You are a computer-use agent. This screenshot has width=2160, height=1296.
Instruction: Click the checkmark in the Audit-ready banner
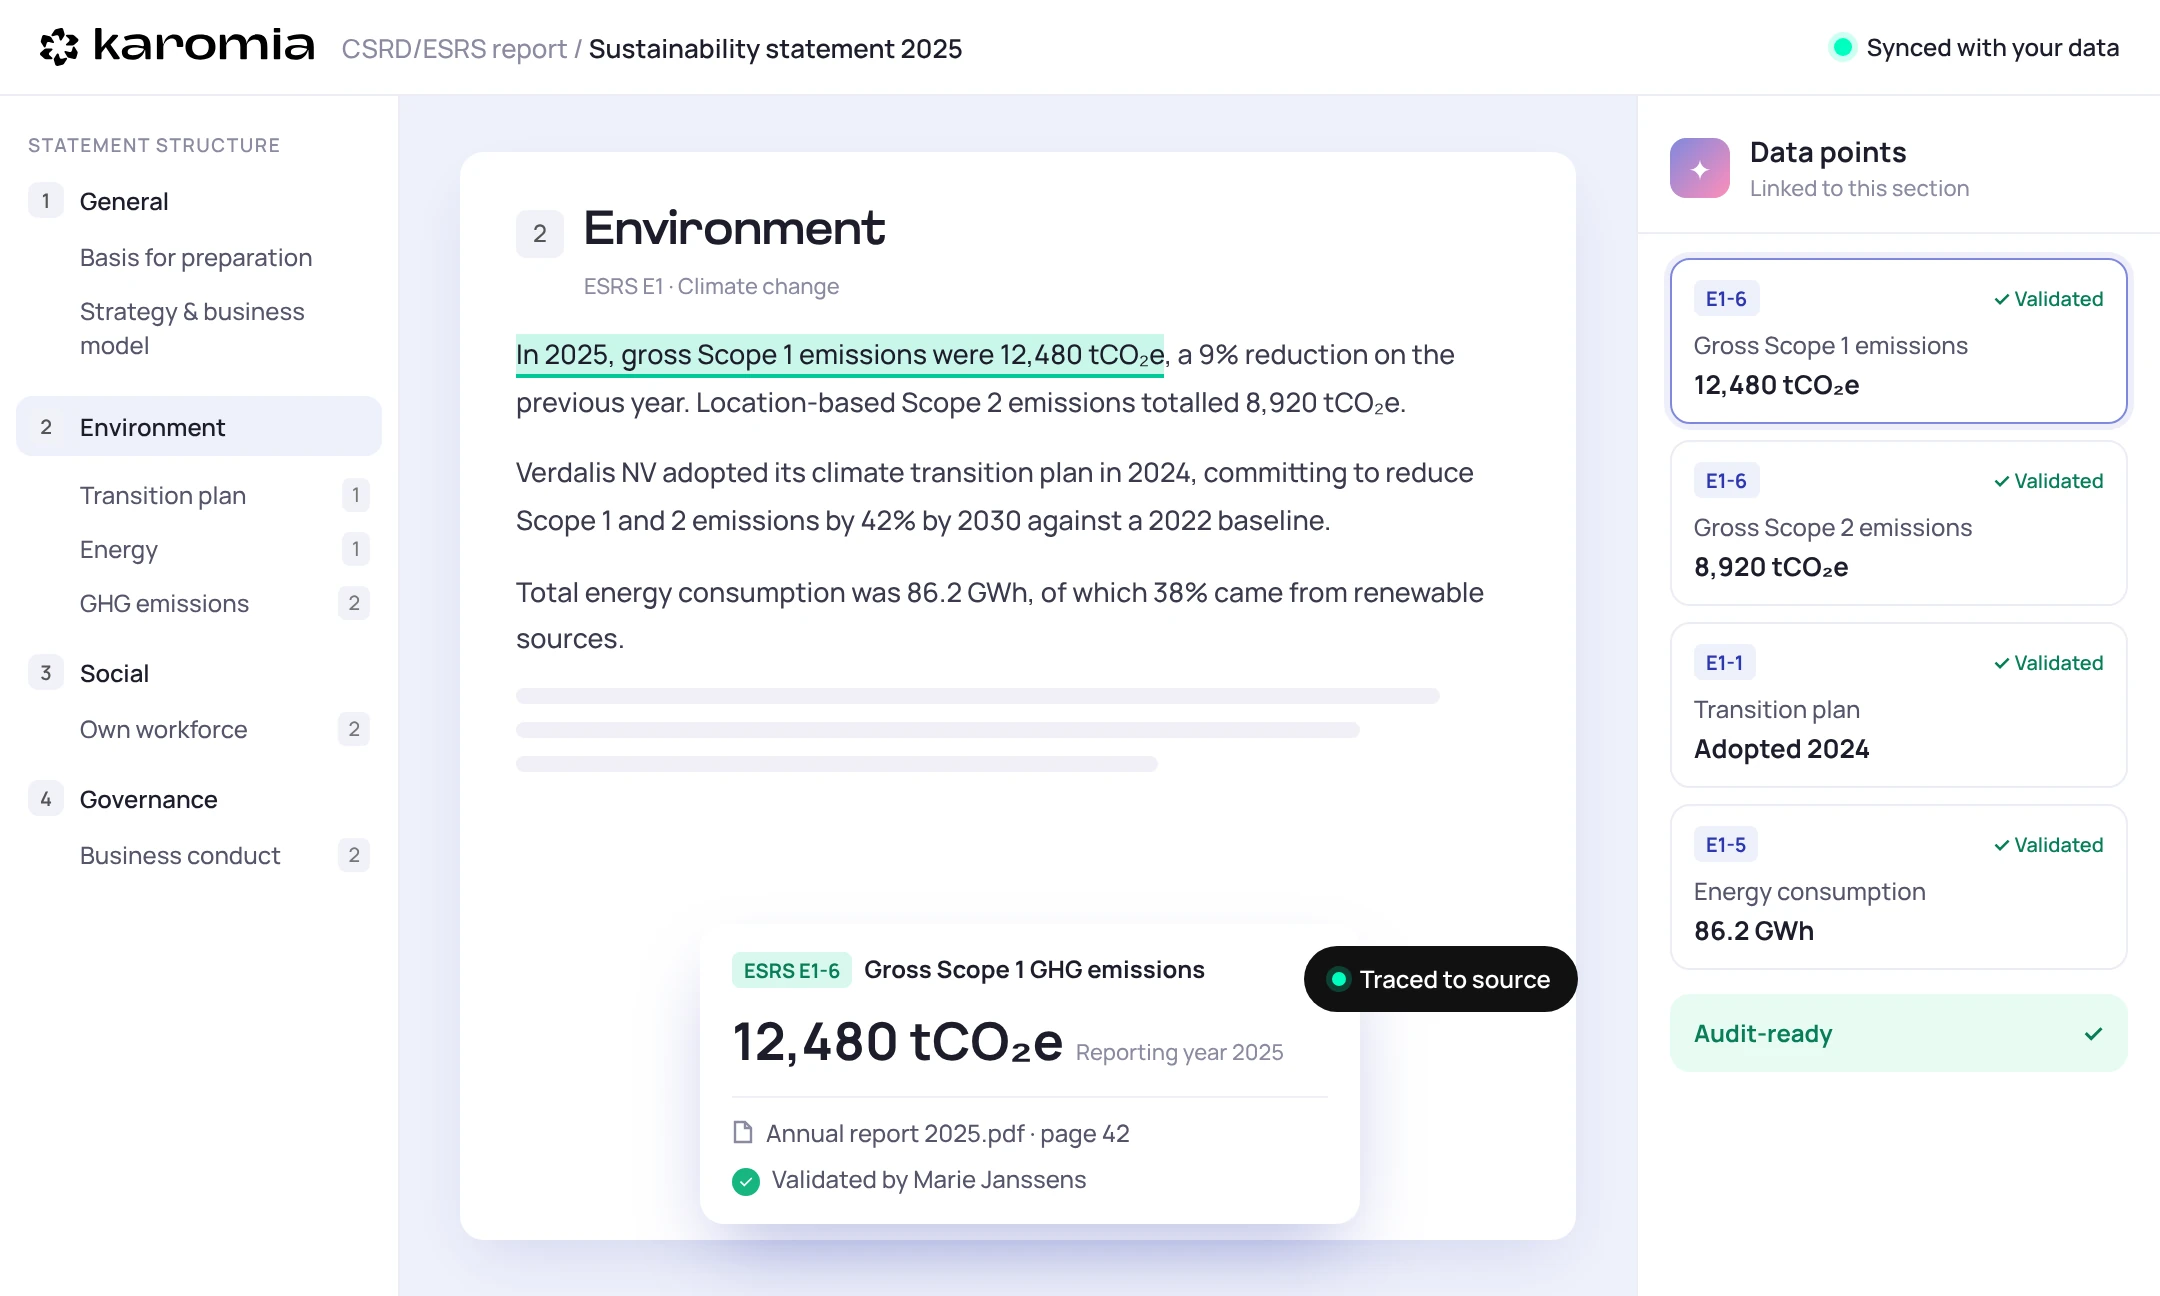click(2093, 1033)
